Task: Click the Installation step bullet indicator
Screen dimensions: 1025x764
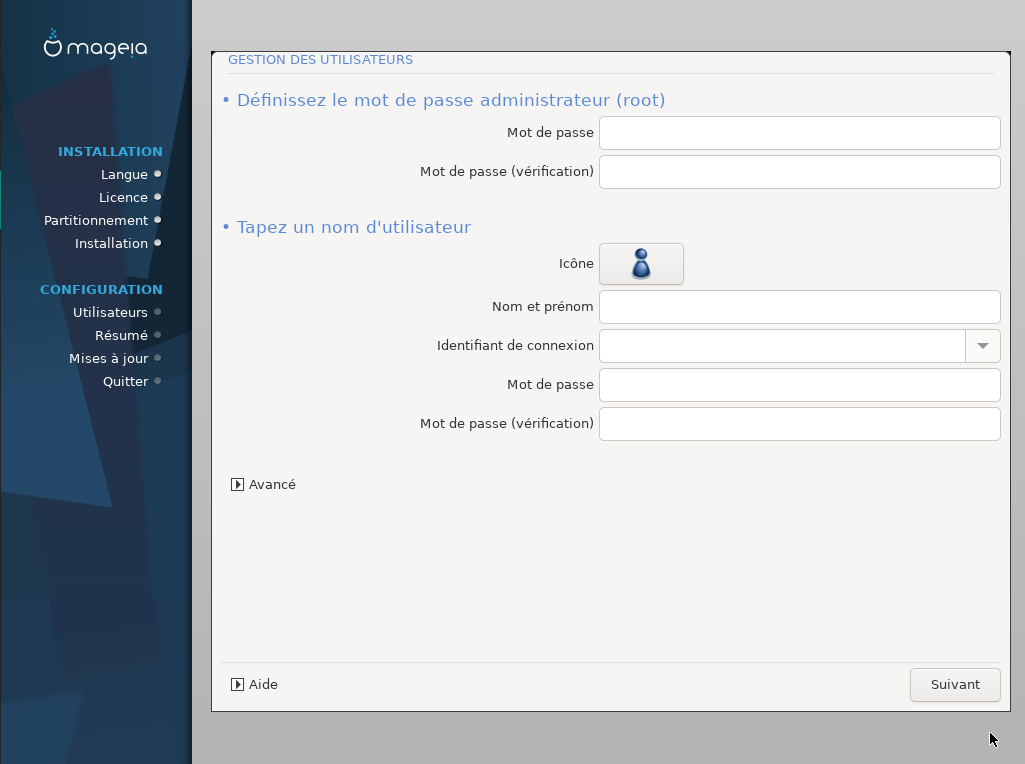Action: point(158,244)
